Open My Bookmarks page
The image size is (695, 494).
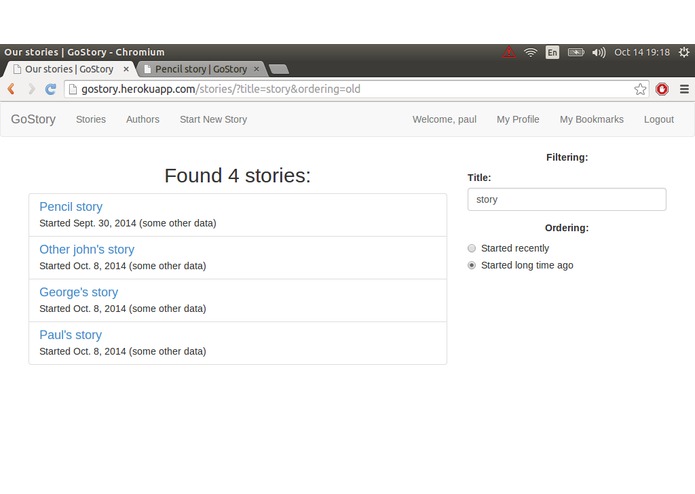(x=591, y=119)
